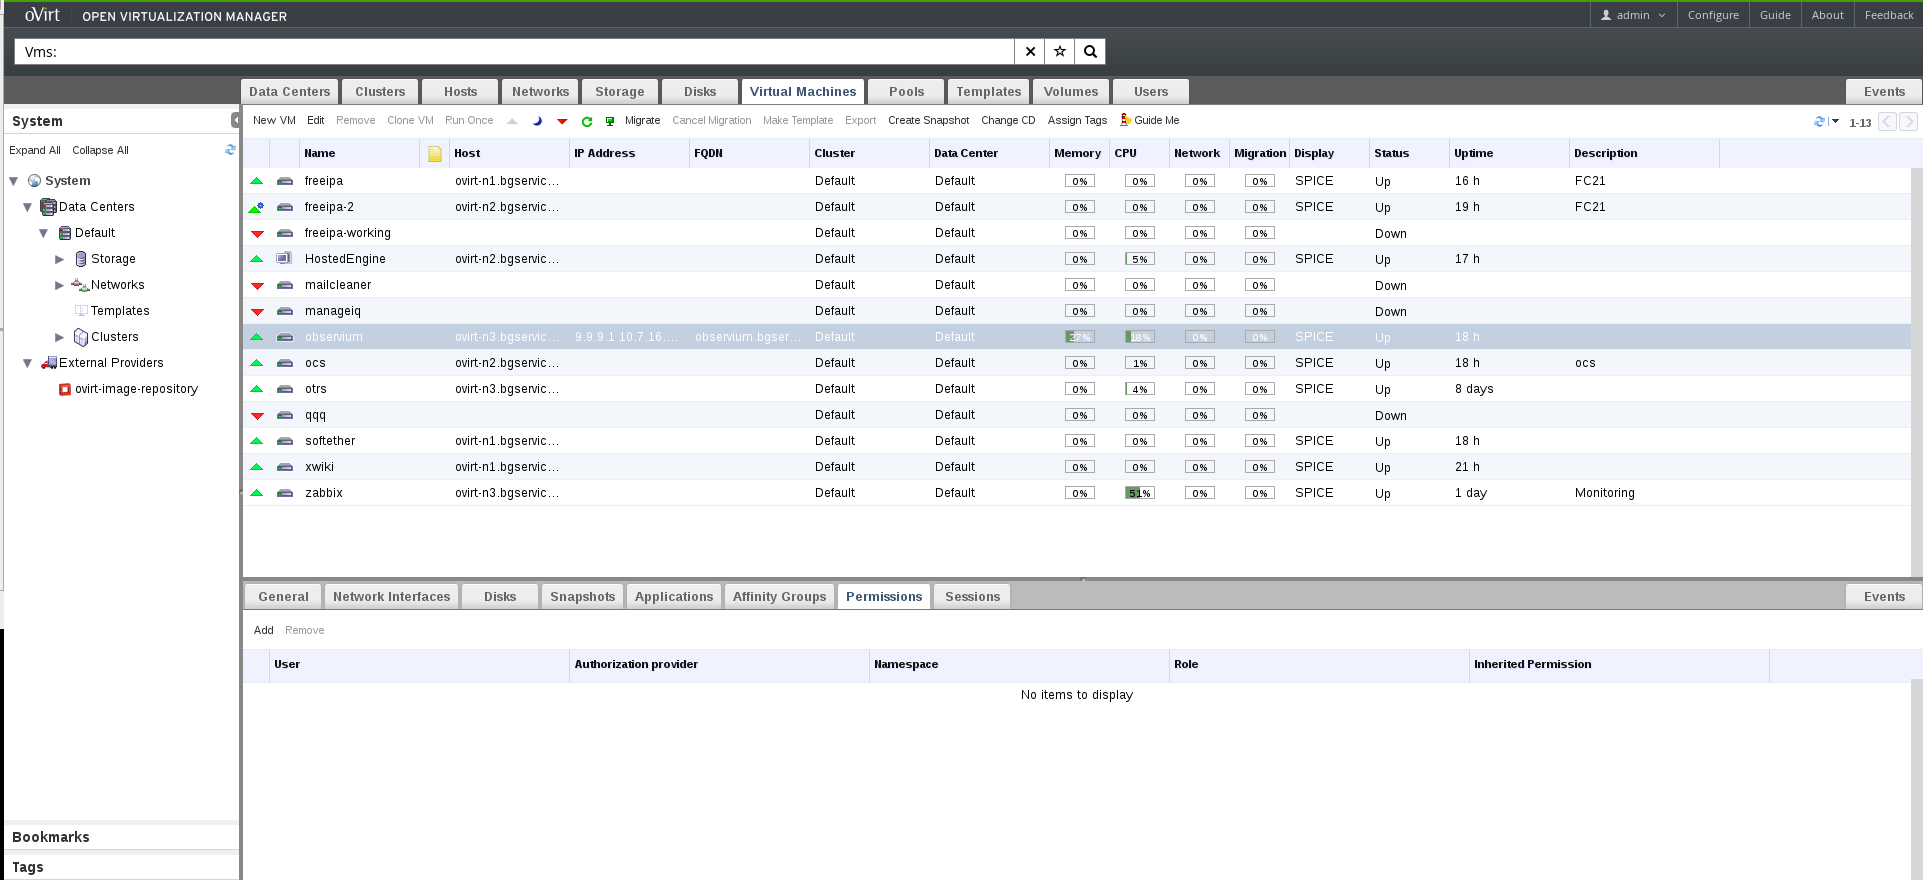Open VM console via green monitor icon
This screenshot has height=880, width=1923.
click(610, 121)
